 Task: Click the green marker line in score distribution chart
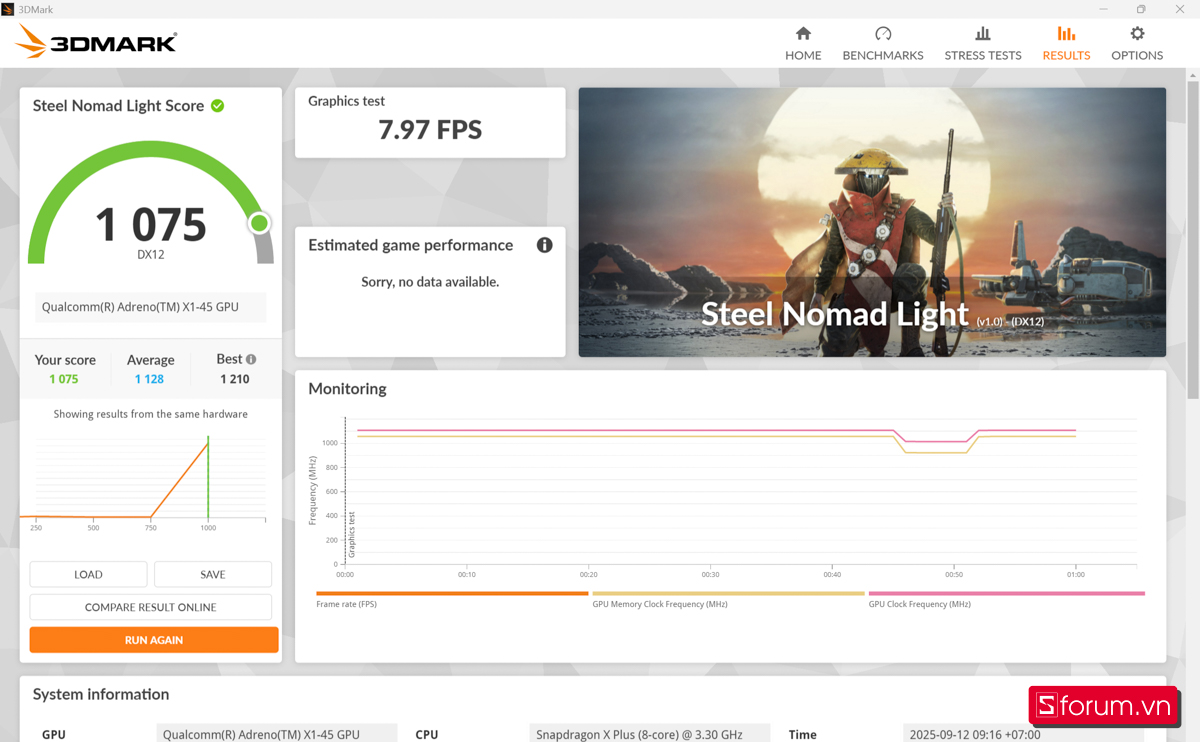click(208, 476)
